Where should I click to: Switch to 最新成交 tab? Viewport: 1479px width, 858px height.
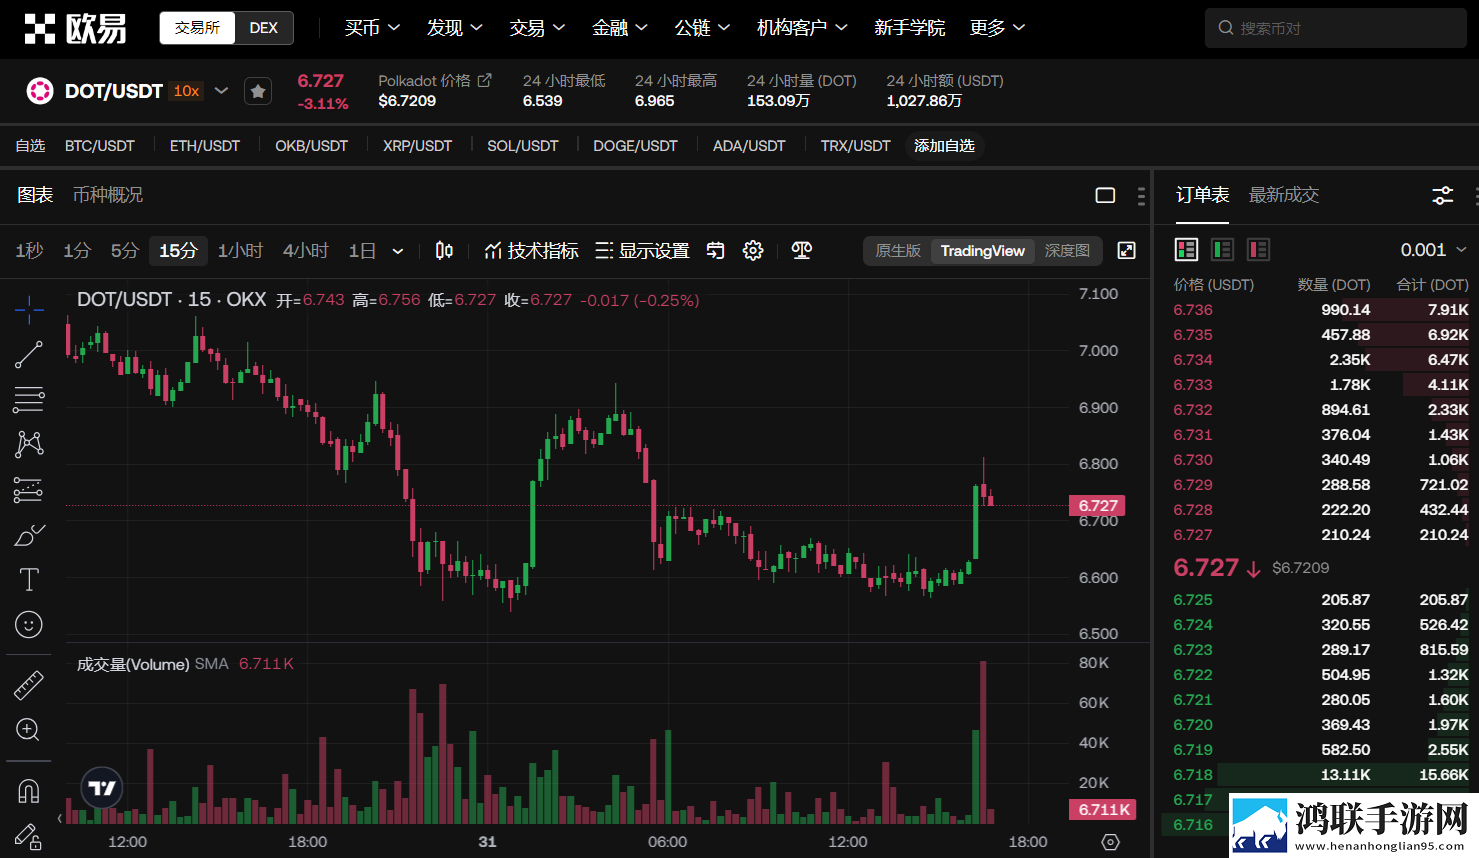pos(1284,195)
